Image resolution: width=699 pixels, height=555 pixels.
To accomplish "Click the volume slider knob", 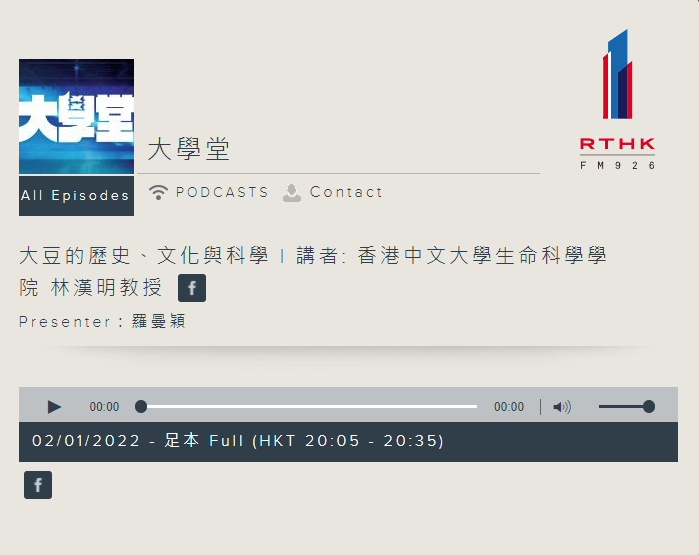I will point(649,407).
